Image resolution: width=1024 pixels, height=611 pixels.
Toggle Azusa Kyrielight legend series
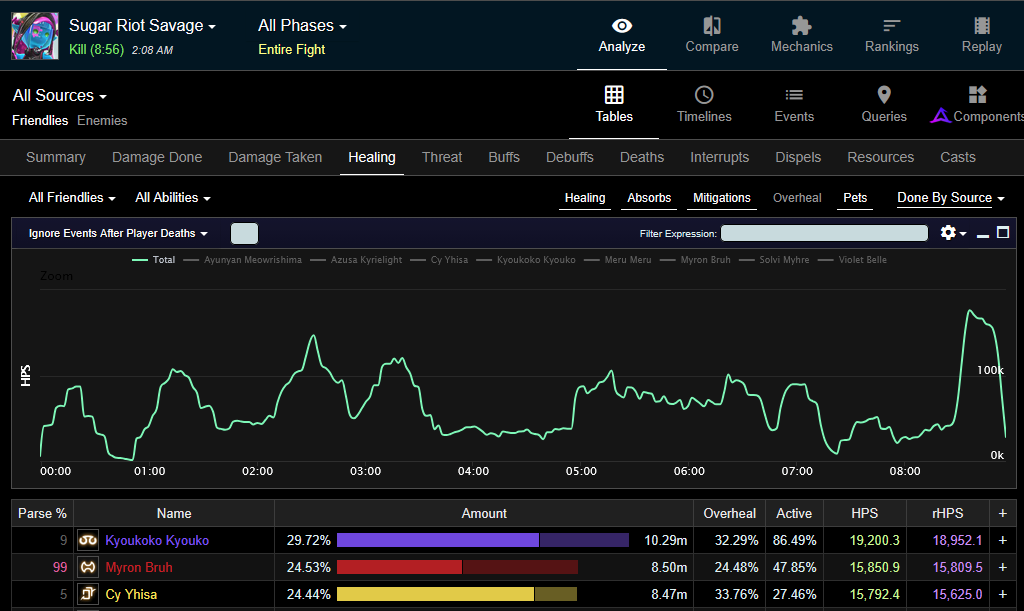tap(366, 260)
